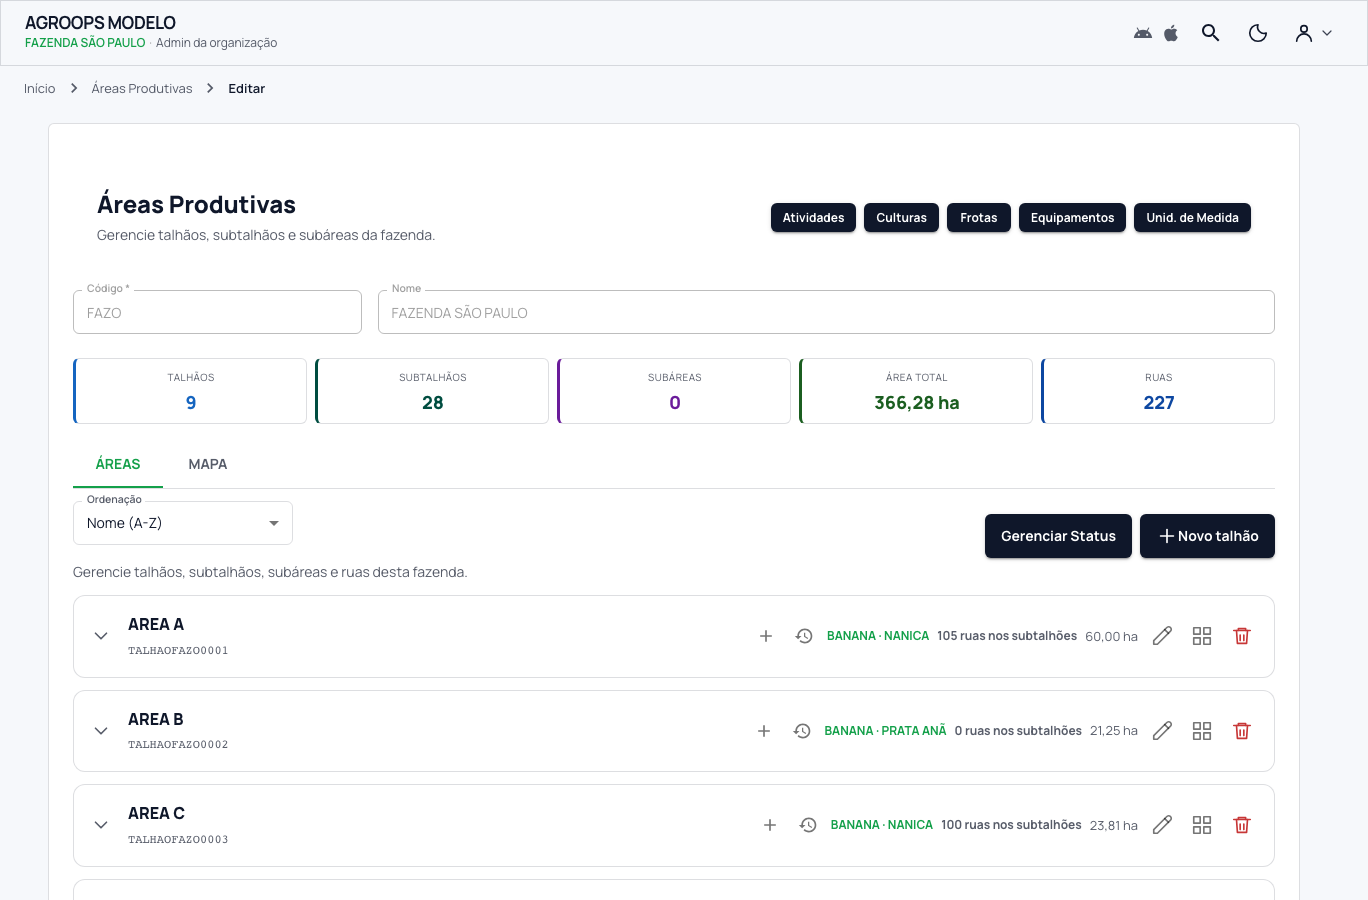1368x900 pixels.
Task: Expand the AREA B row chevron
Action: (101, 731)
